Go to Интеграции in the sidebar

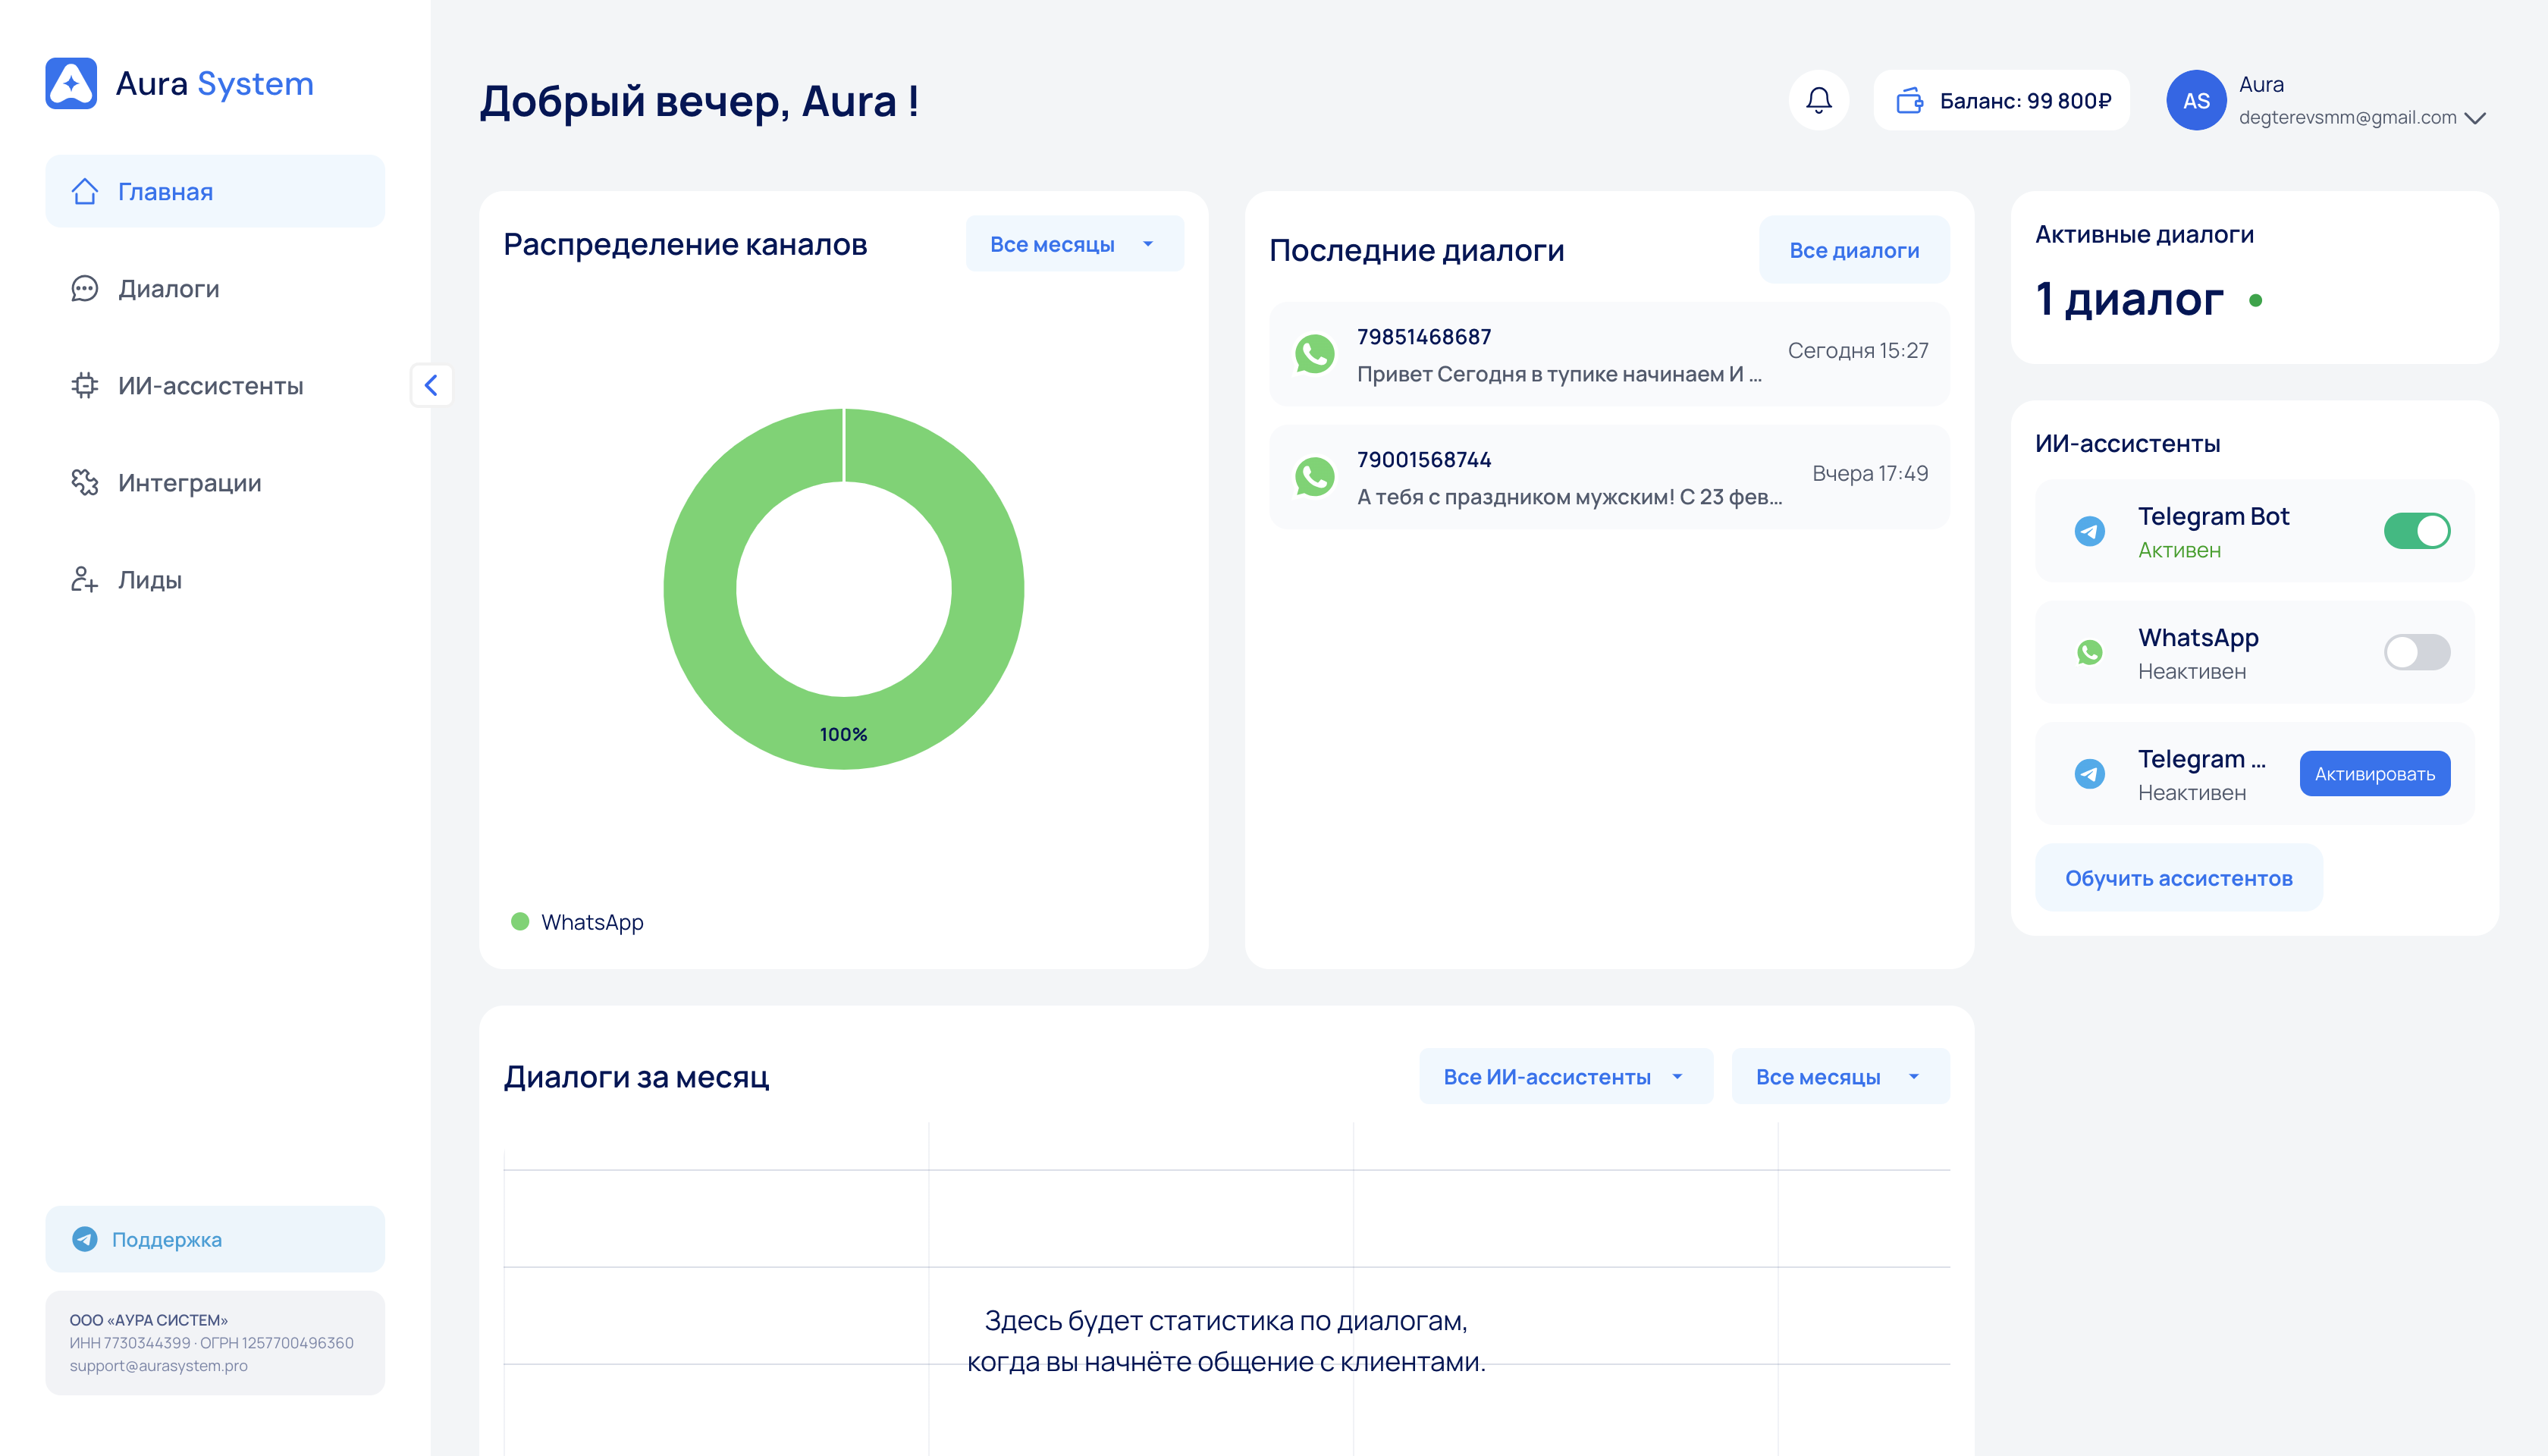(189, 483)
